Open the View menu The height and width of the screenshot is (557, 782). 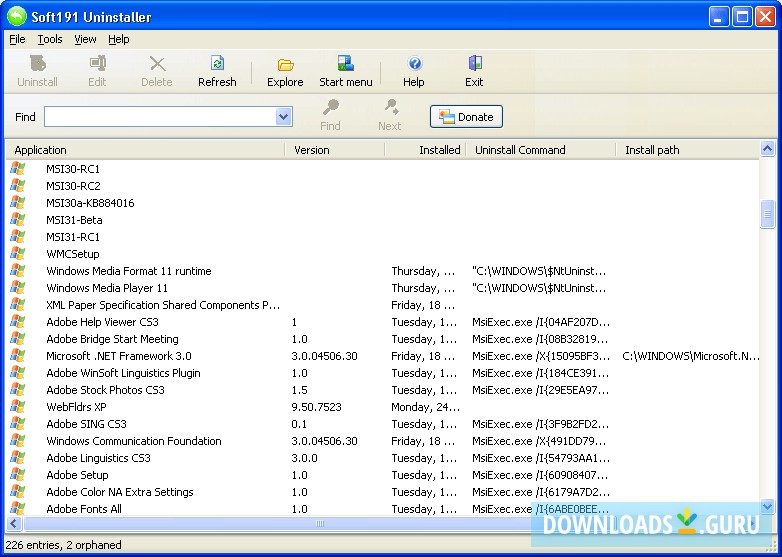[85, 39]
